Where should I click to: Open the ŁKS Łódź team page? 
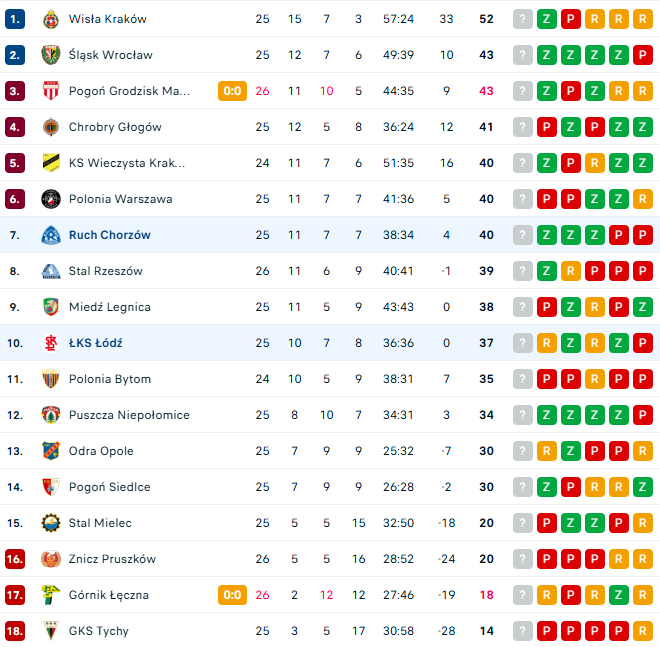[x=96, y=343]
